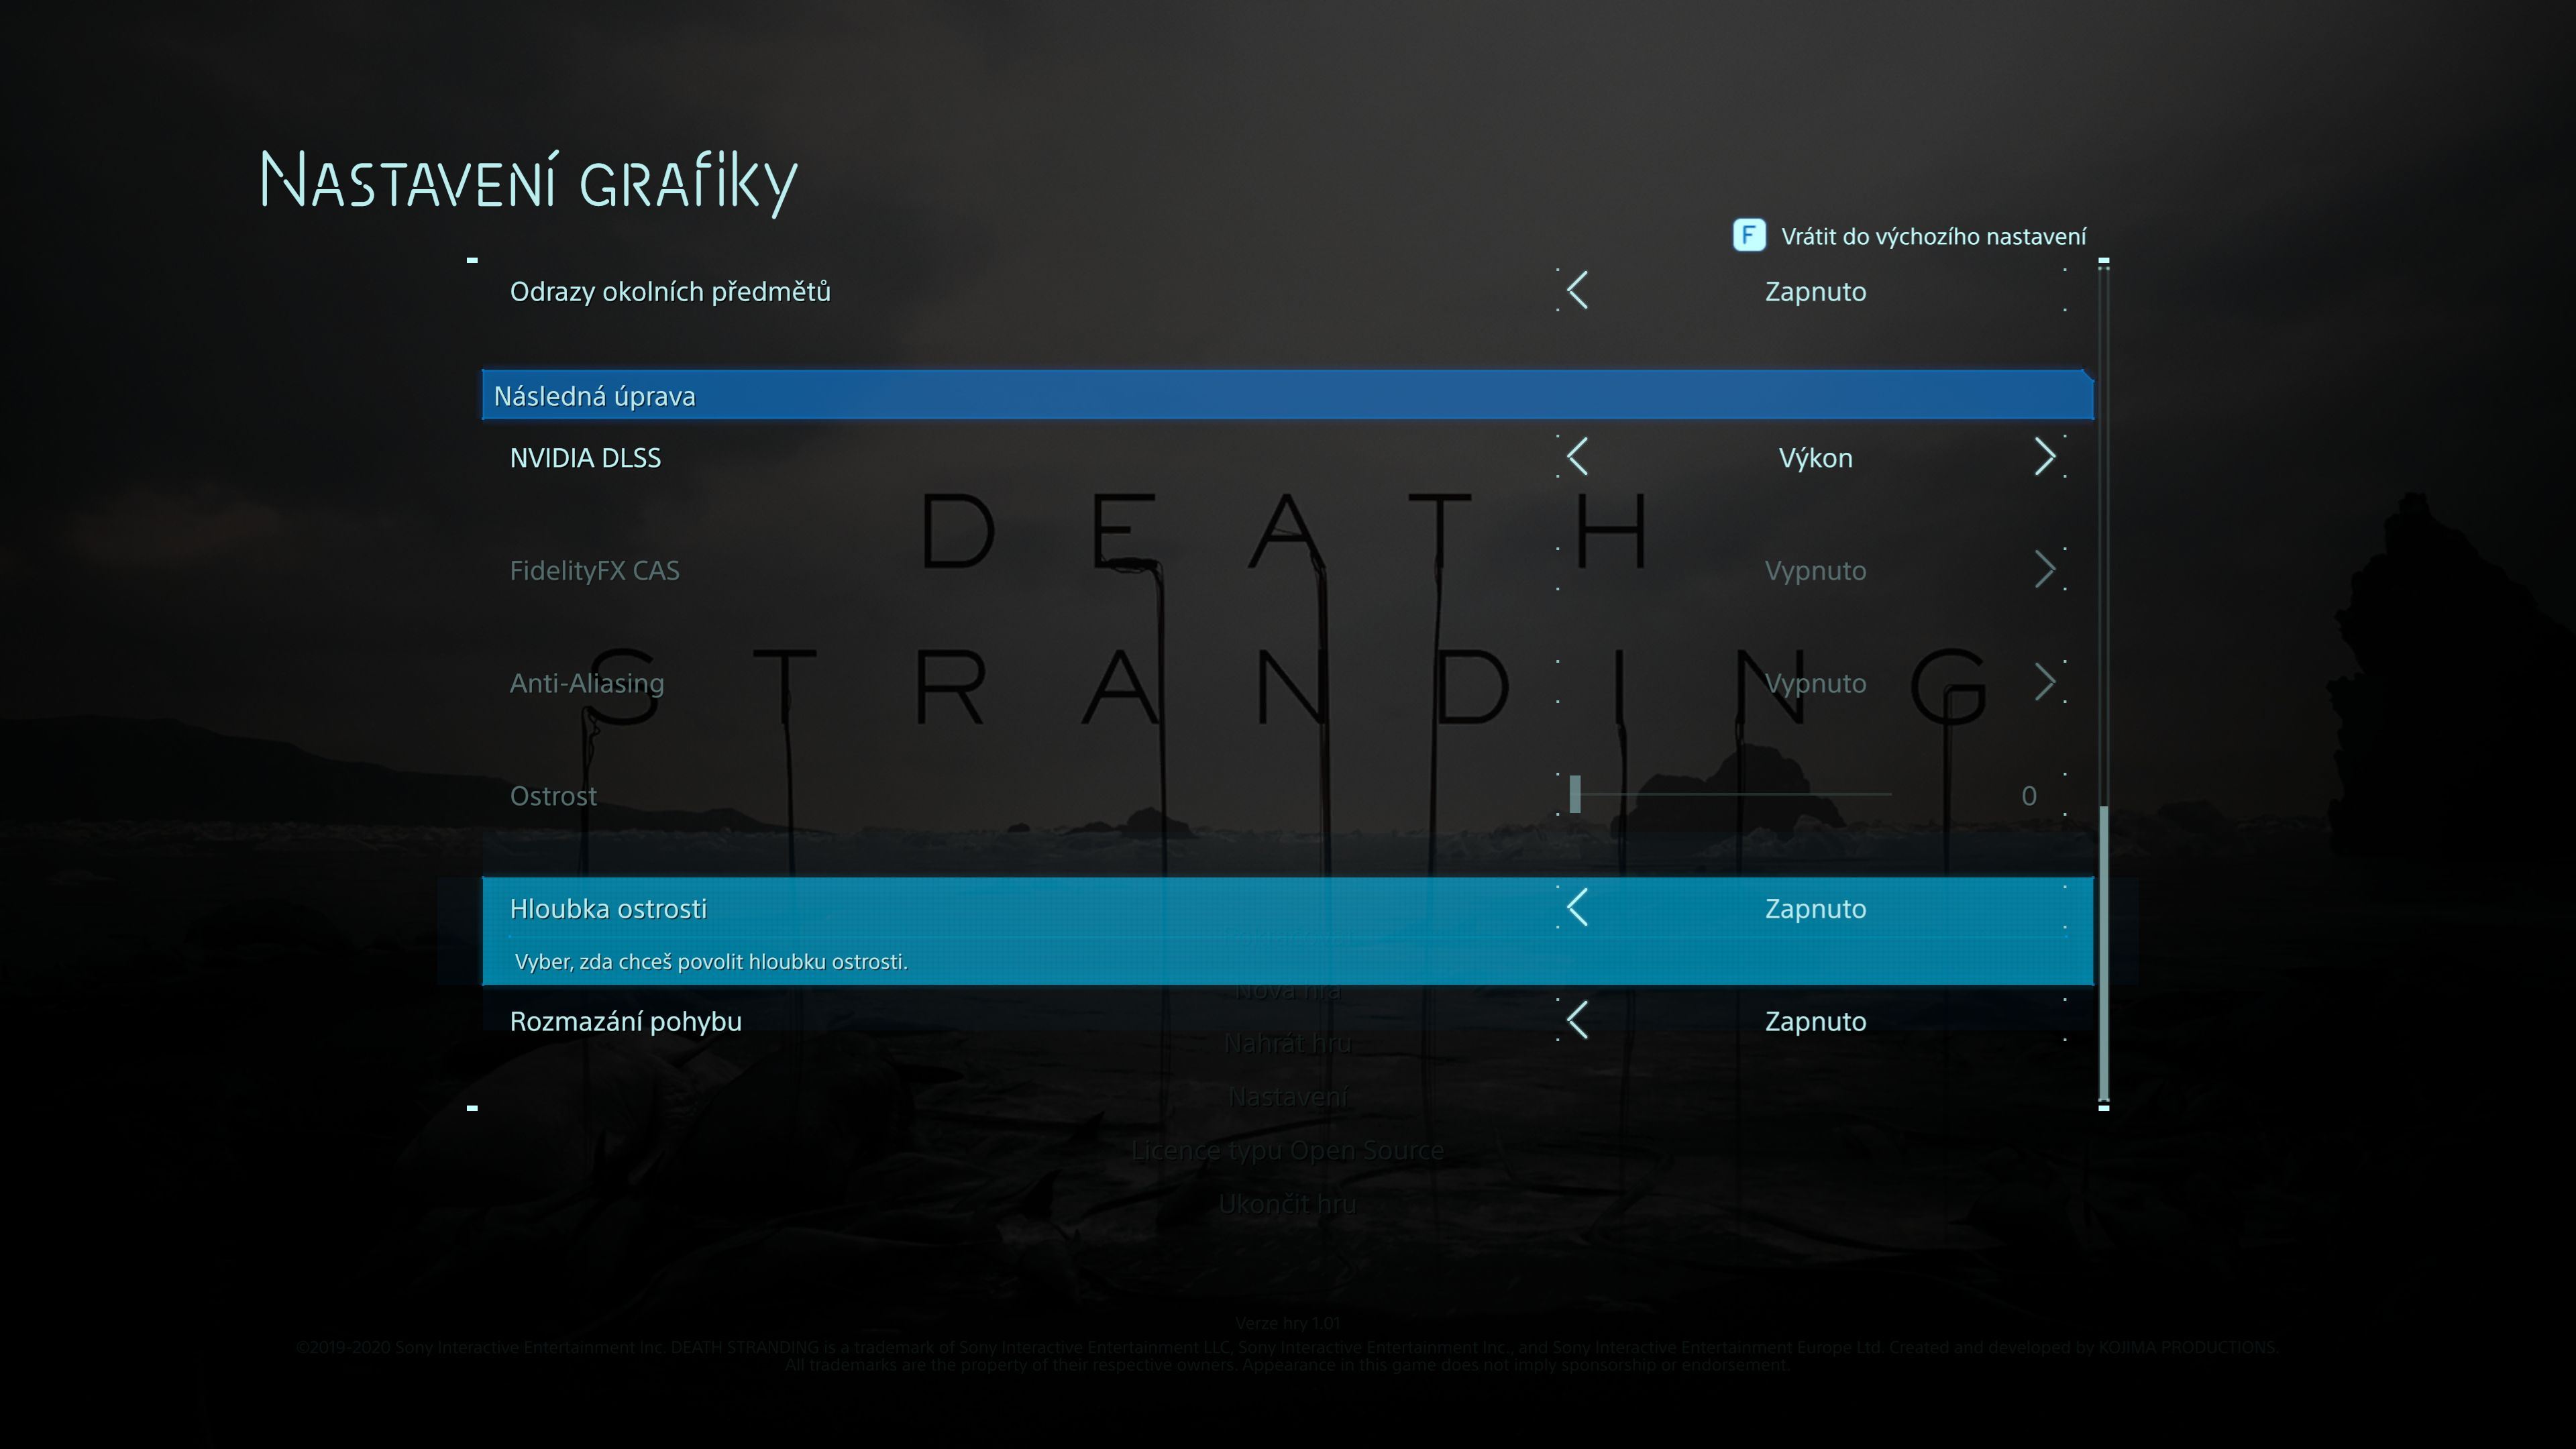Click the settings list scrollbar thumb

pyautogui.click(x=2103, y=953)
